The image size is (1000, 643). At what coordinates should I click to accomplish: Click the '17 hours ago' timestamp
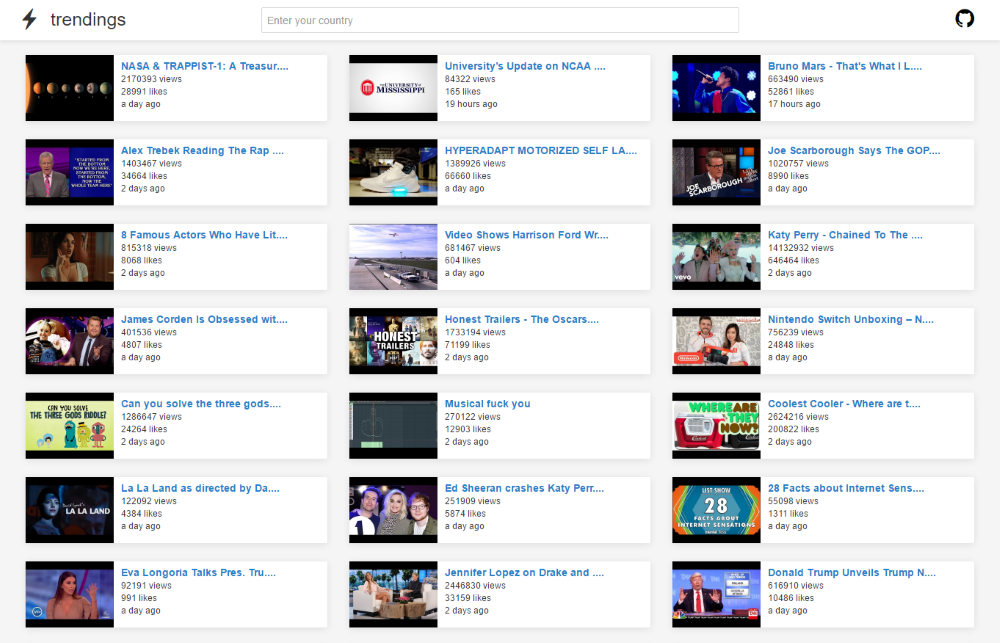794,104
